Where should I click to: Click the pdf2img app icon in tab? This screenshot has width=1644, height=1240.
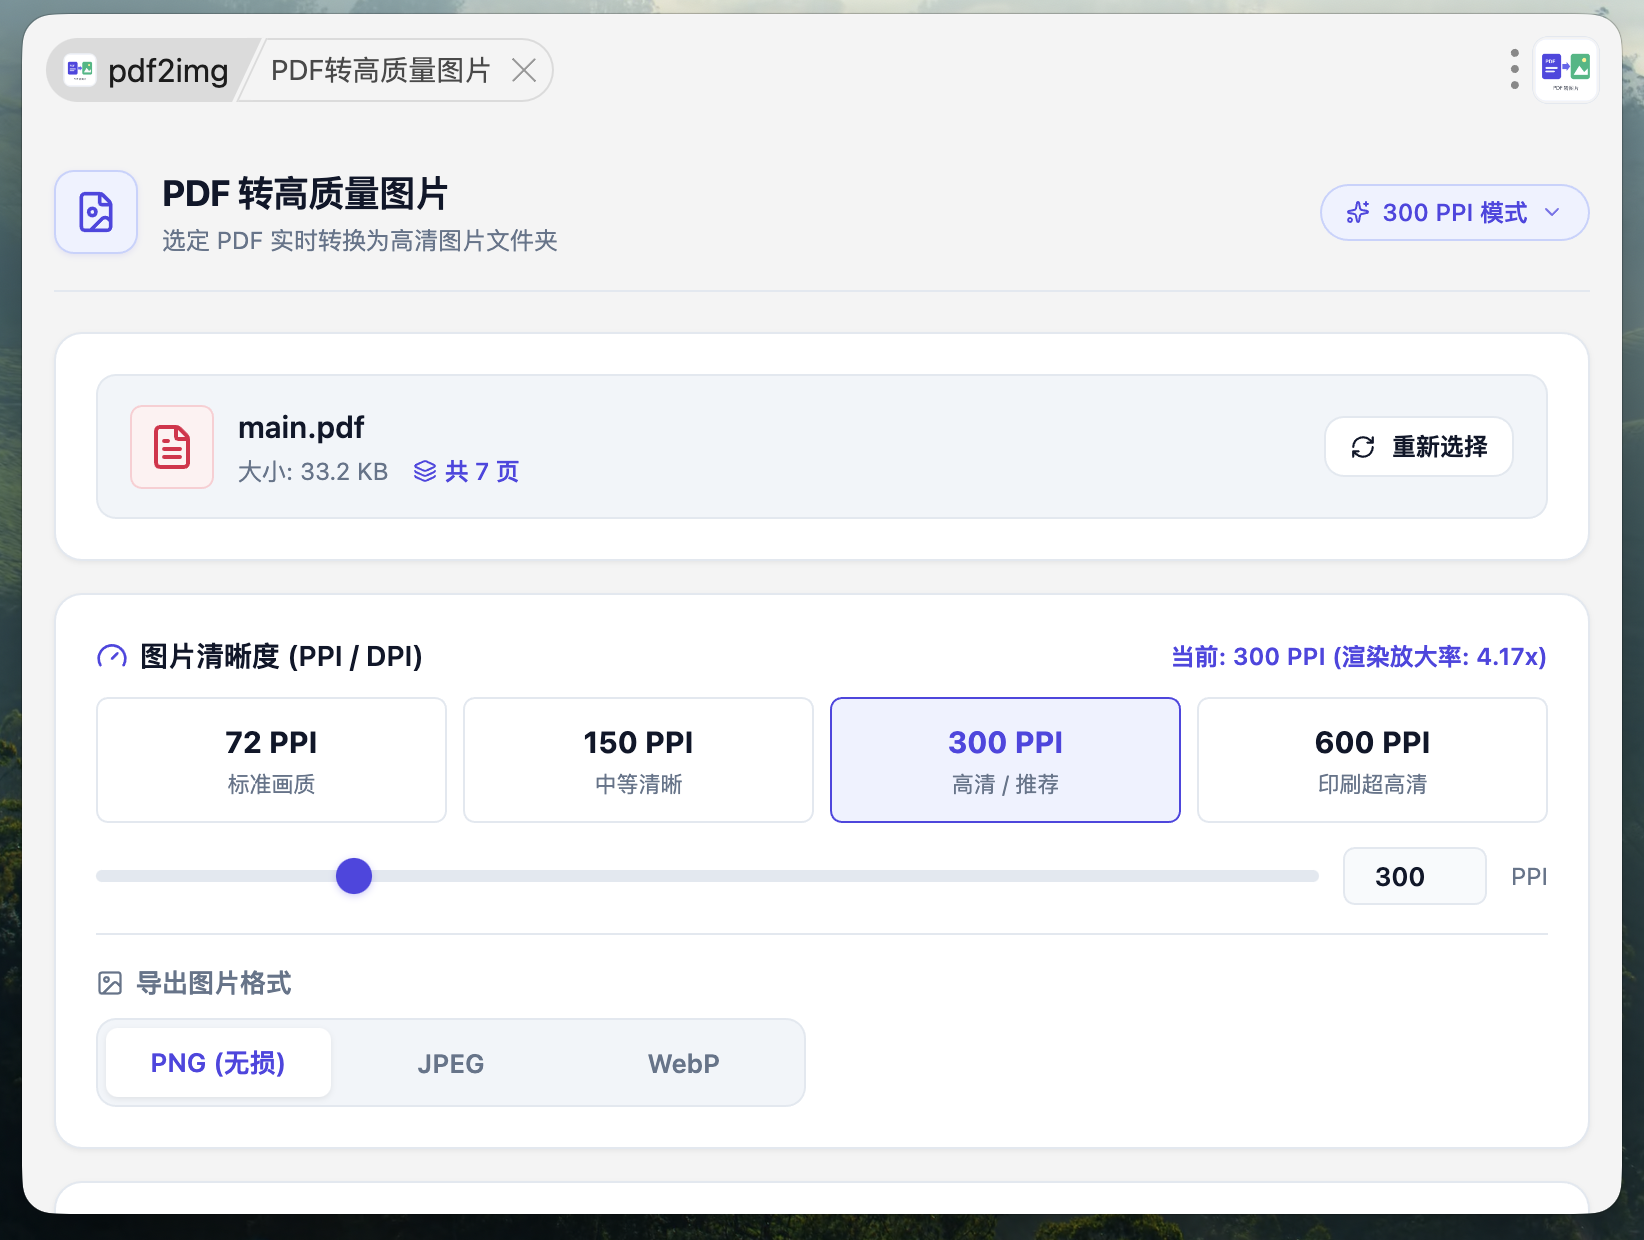(x=80, y=70)
